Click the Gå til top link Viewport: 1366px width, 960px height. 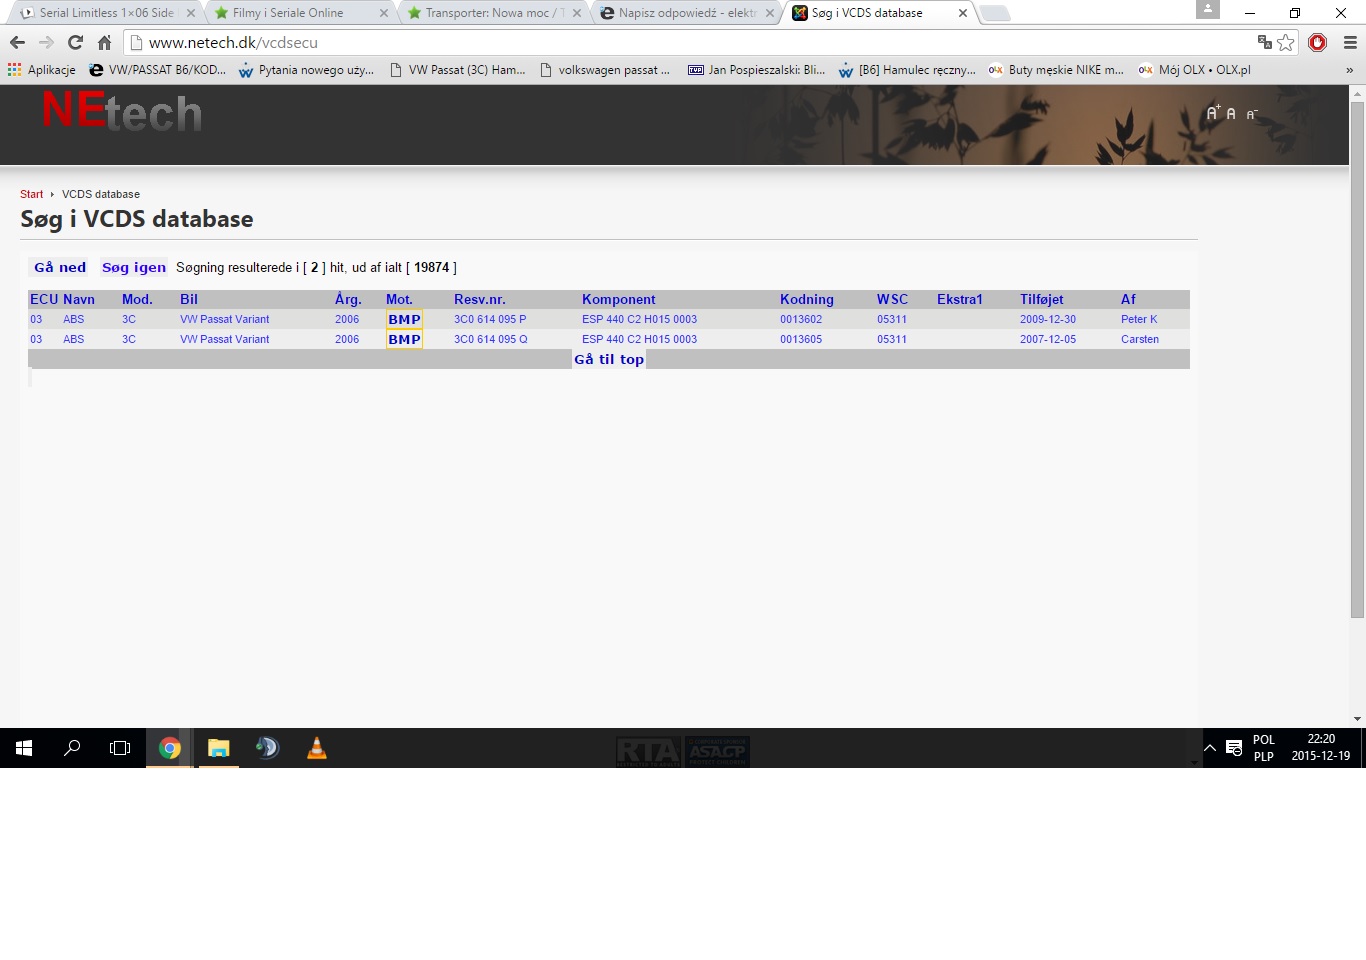(x=609, y=359)
